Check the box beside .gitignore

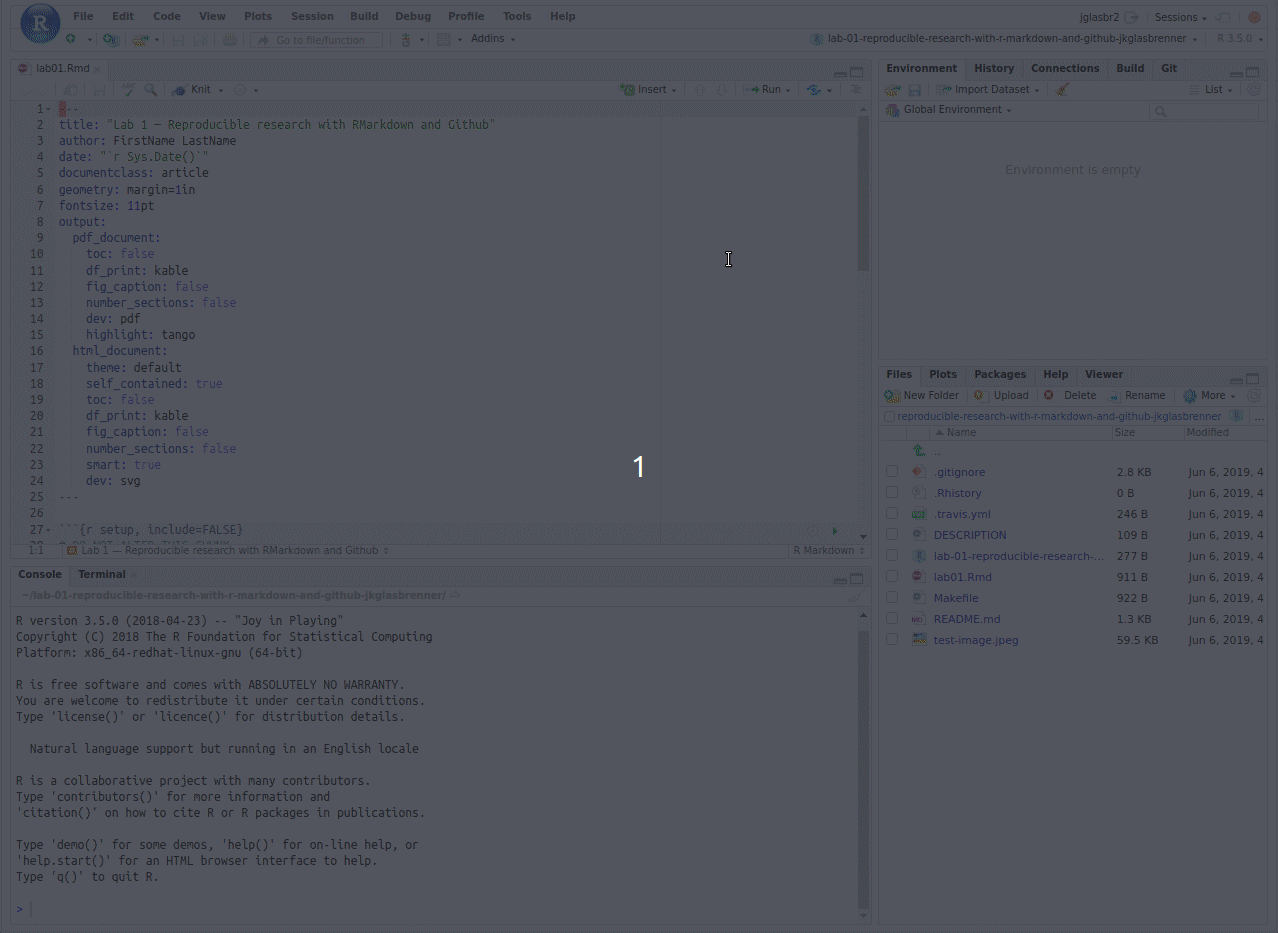click(892, 472)
